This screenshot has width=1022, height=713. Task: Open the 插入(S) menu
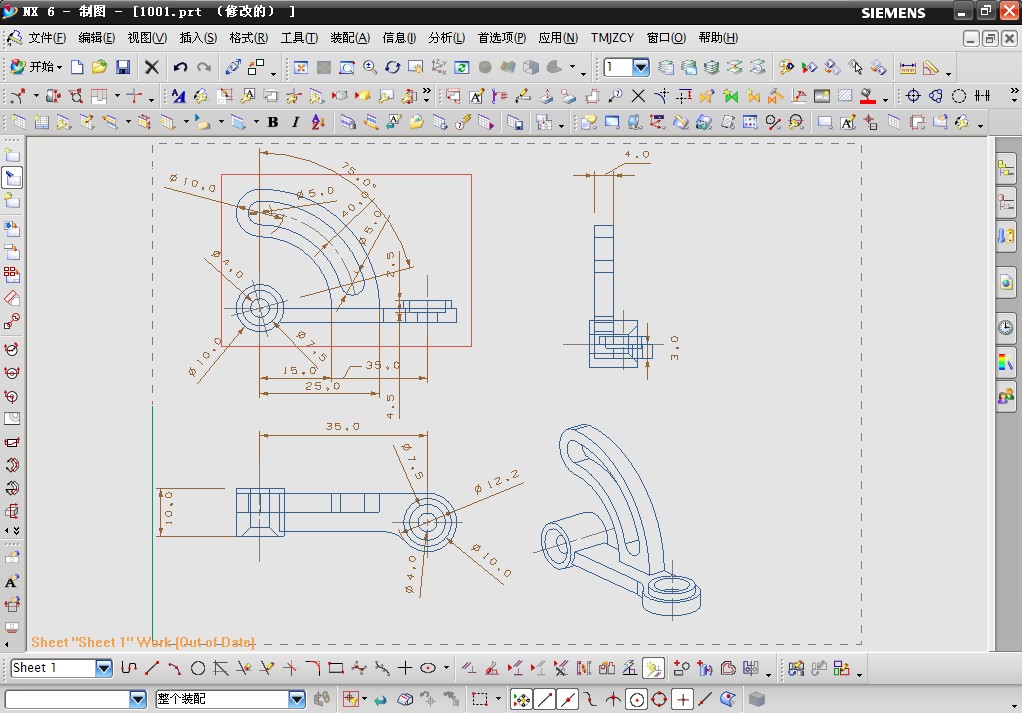[x=197, y=38]
